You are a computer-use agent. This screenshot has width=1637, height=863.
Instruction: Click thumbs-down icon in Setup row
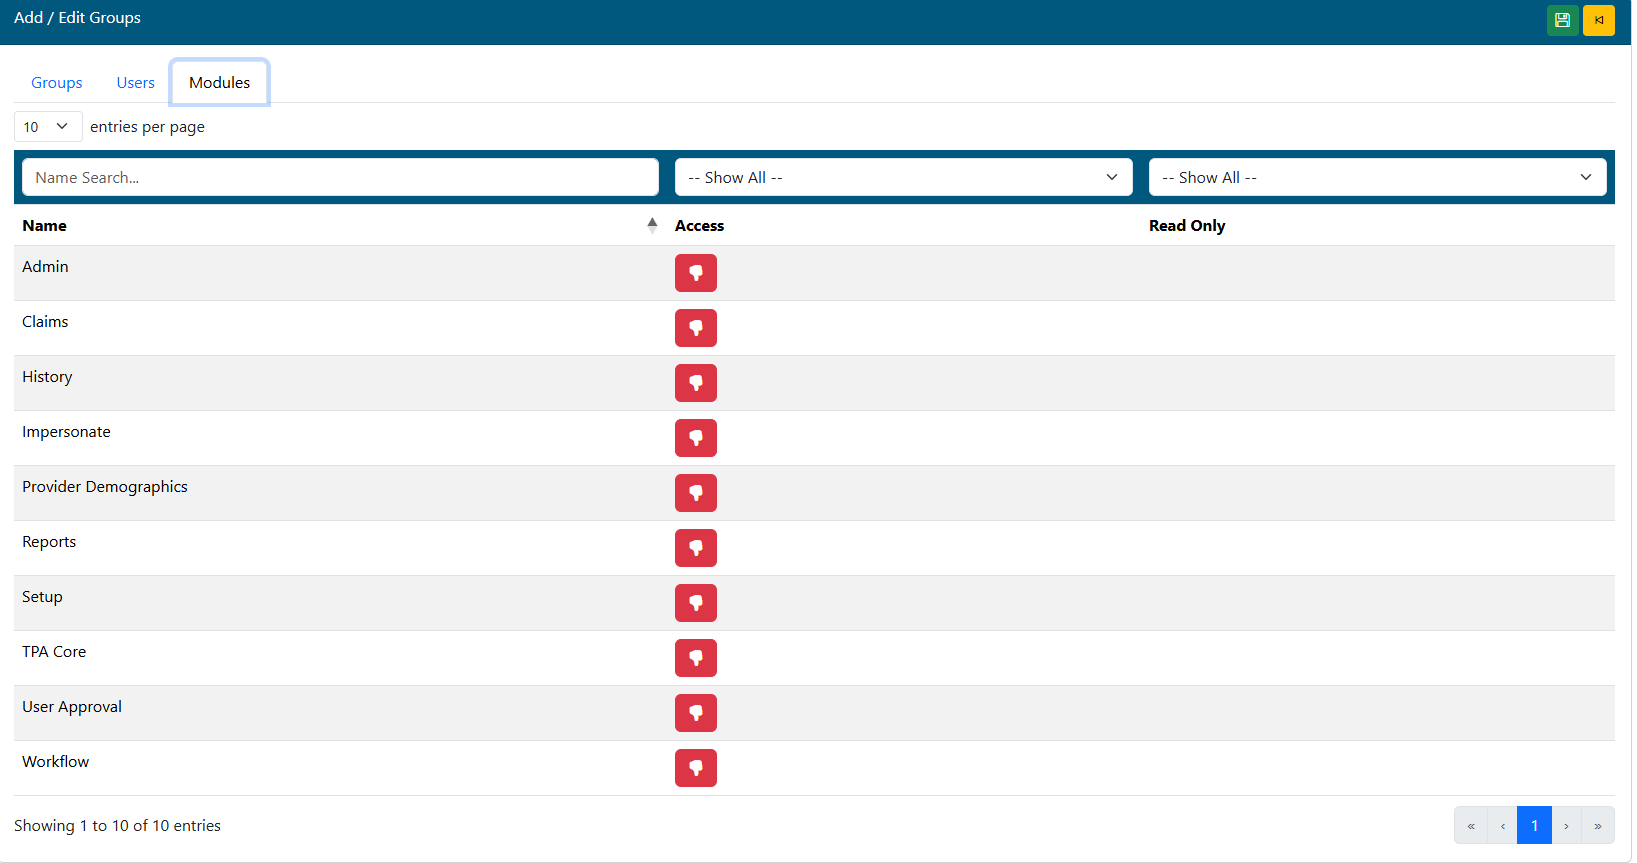coord(695,603)
